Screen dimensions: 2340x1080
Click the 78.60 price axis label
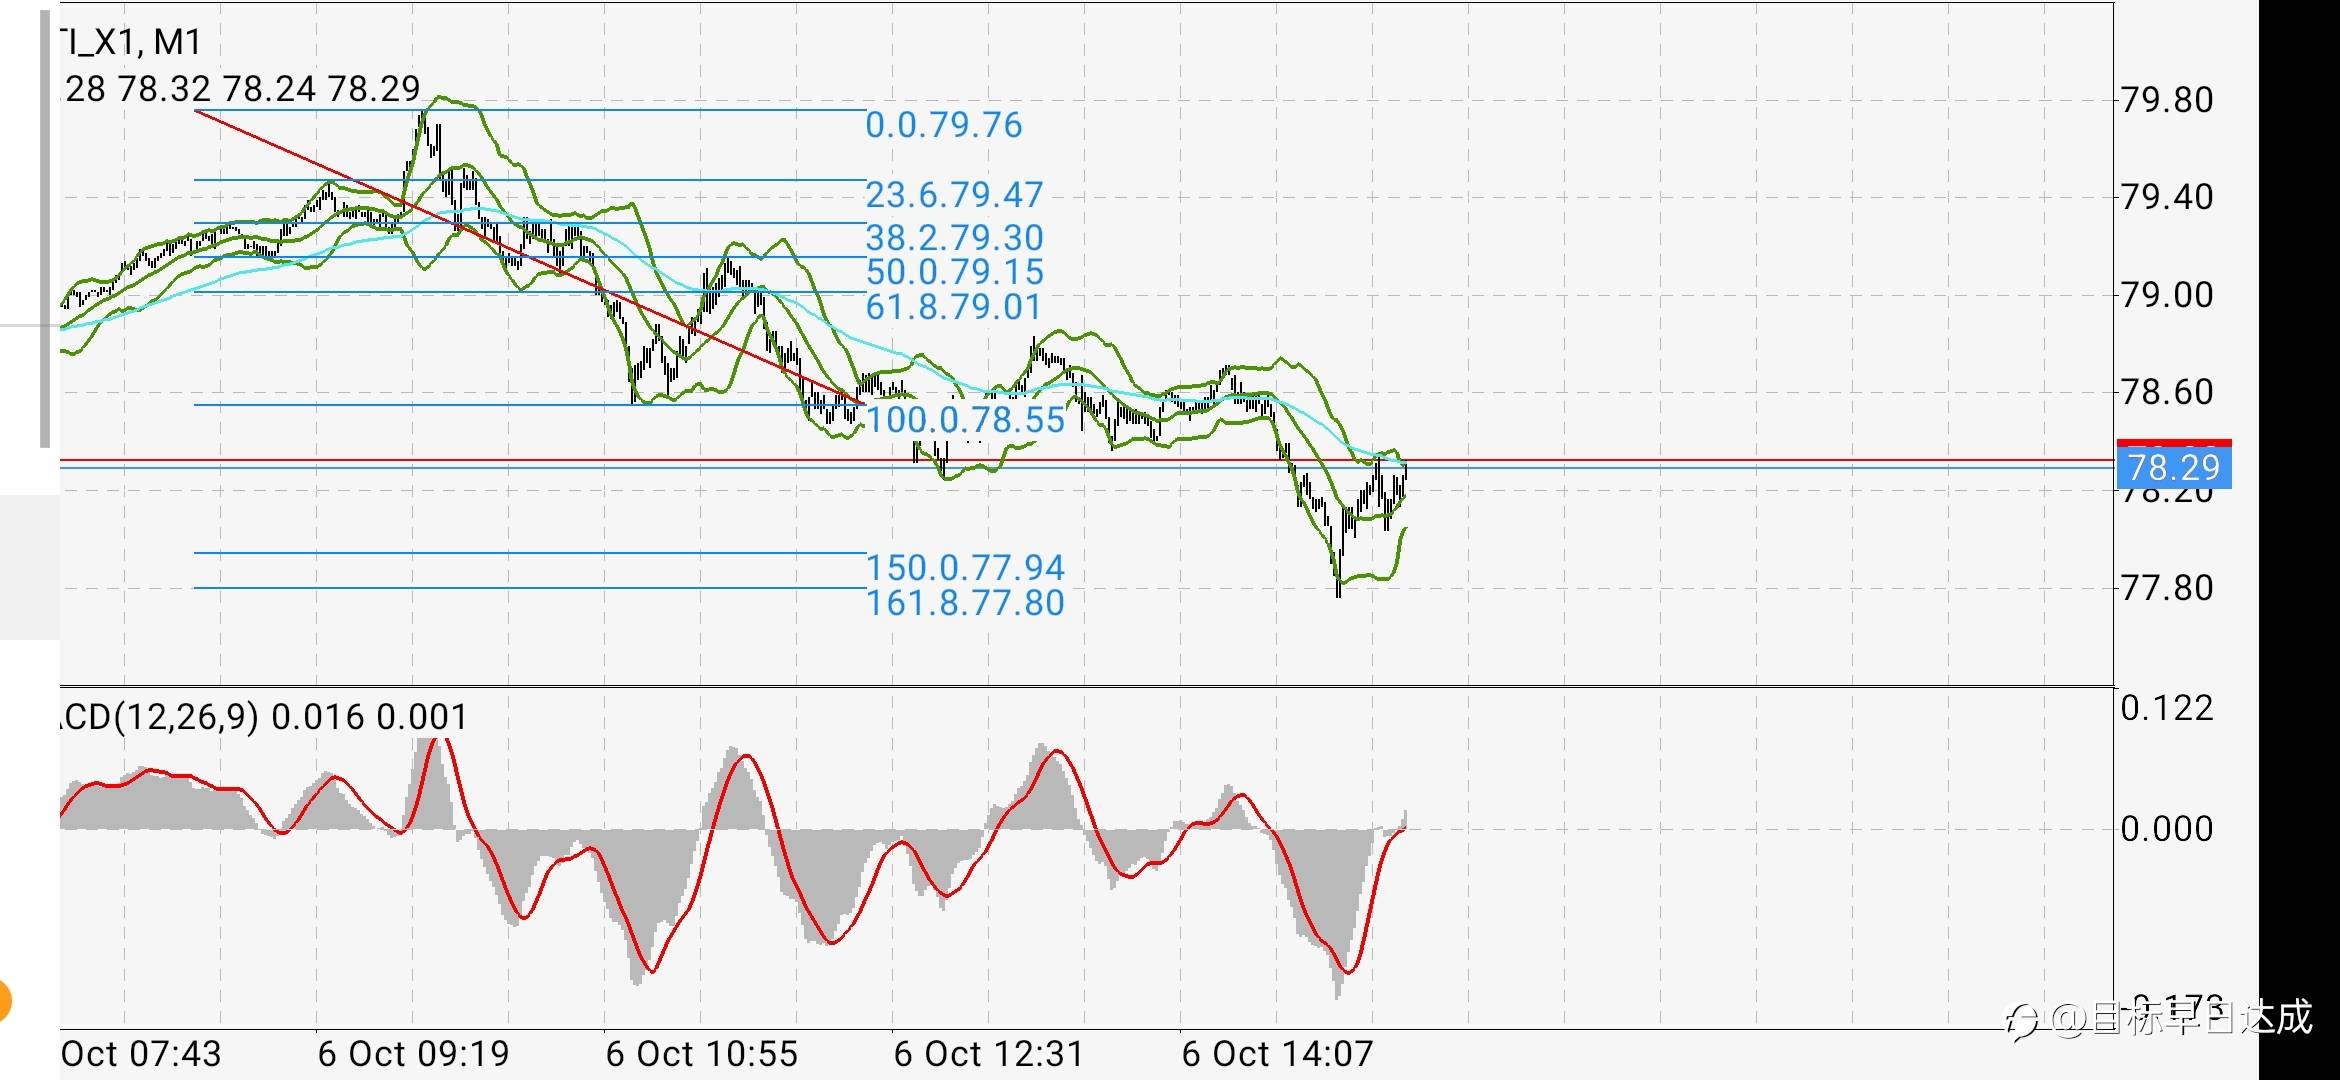pyautogui.click(x=2167, y=392)
